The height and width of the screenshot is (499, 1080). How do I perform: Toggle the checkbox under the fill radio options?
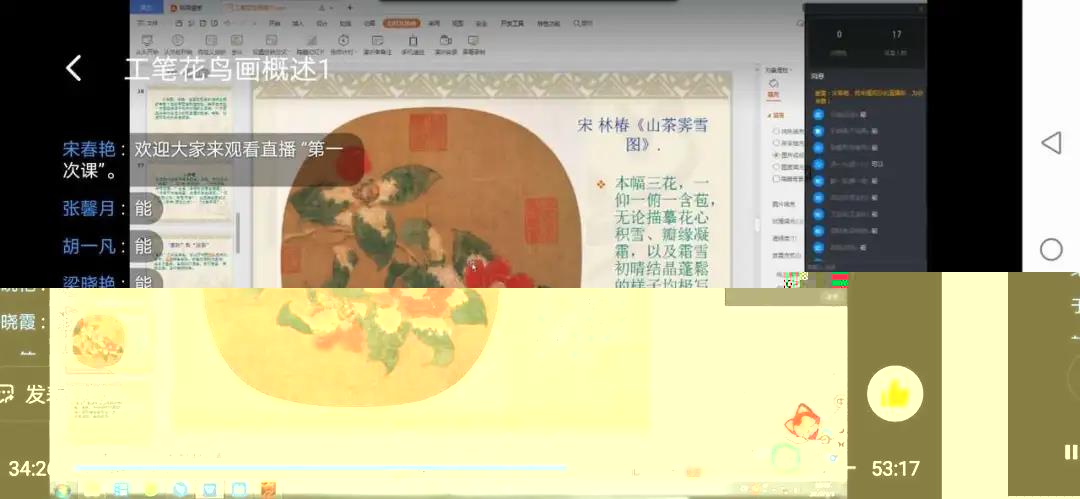[776, 179]
